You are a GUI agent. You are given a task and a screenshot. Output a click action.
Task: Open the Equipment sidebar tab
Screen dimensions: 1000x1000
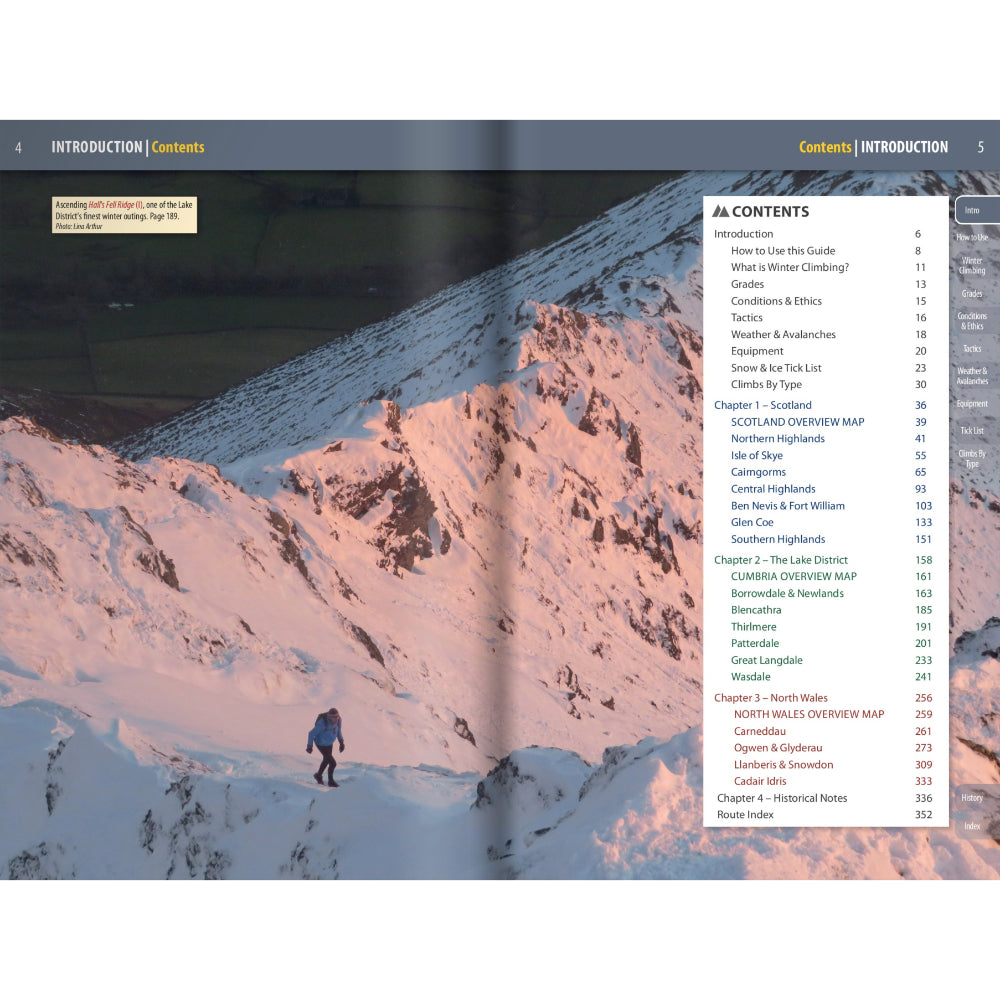pos(971,403)
